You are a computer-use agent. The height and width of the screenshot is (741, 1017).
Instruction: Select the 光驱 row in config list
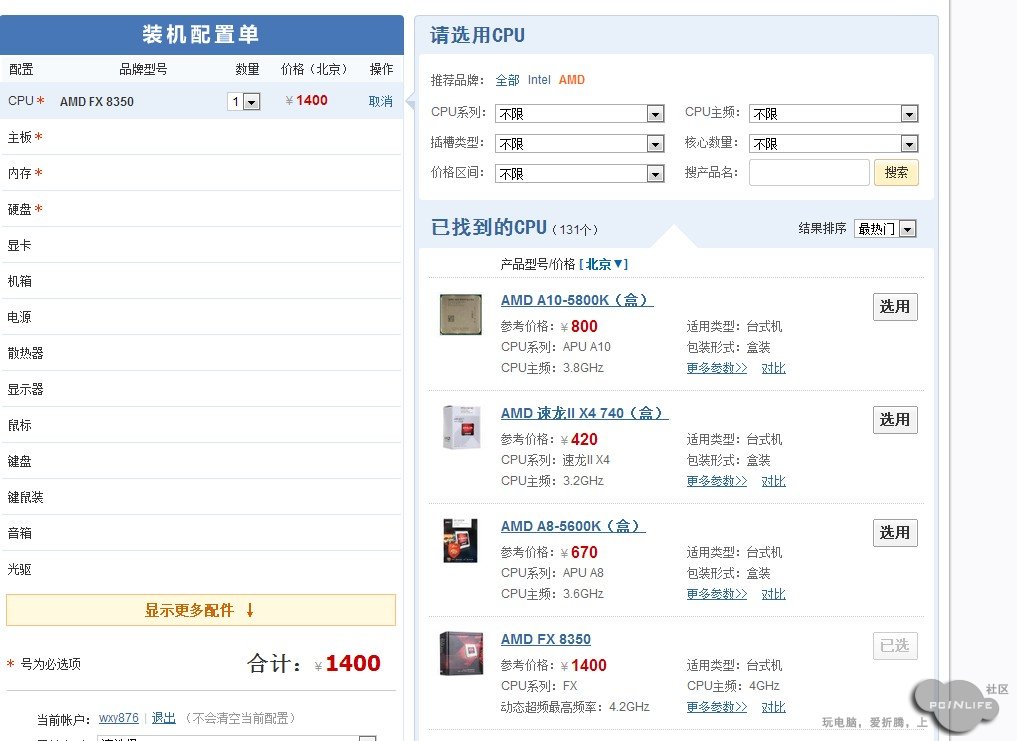point(202,569)
